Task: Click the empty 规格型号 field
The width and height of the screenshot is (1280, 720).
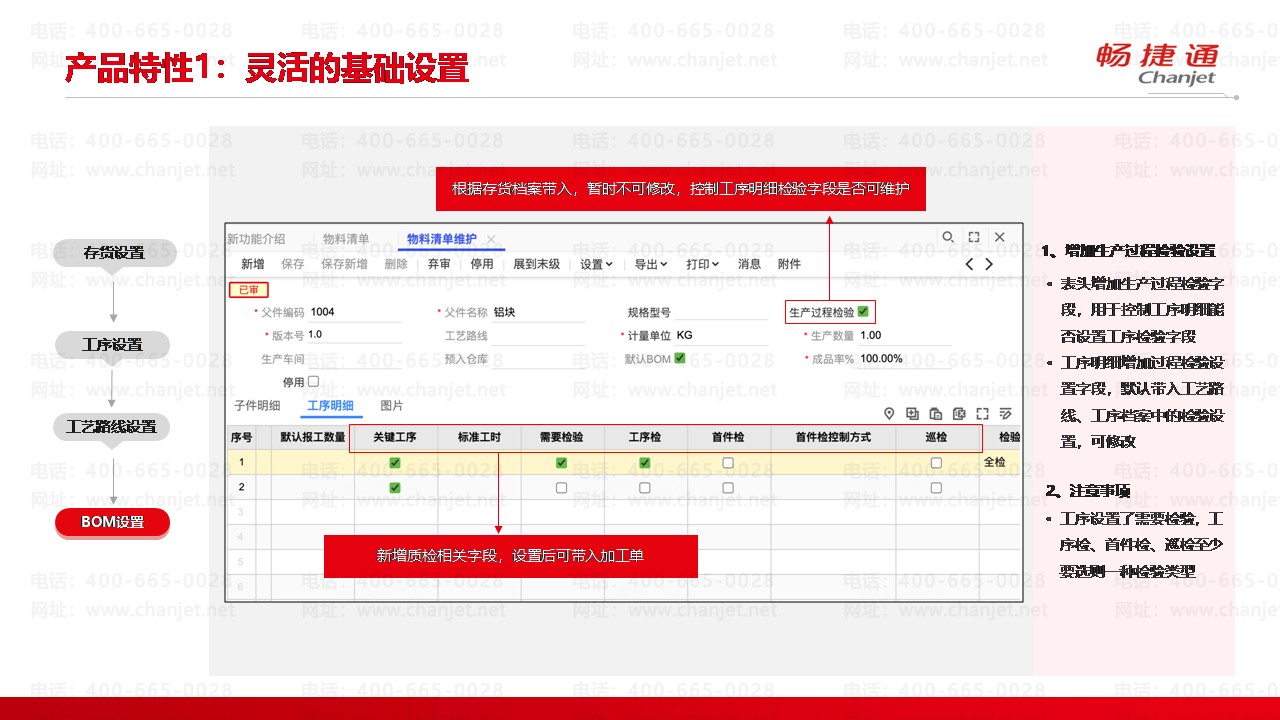Action: click(721, 312)
